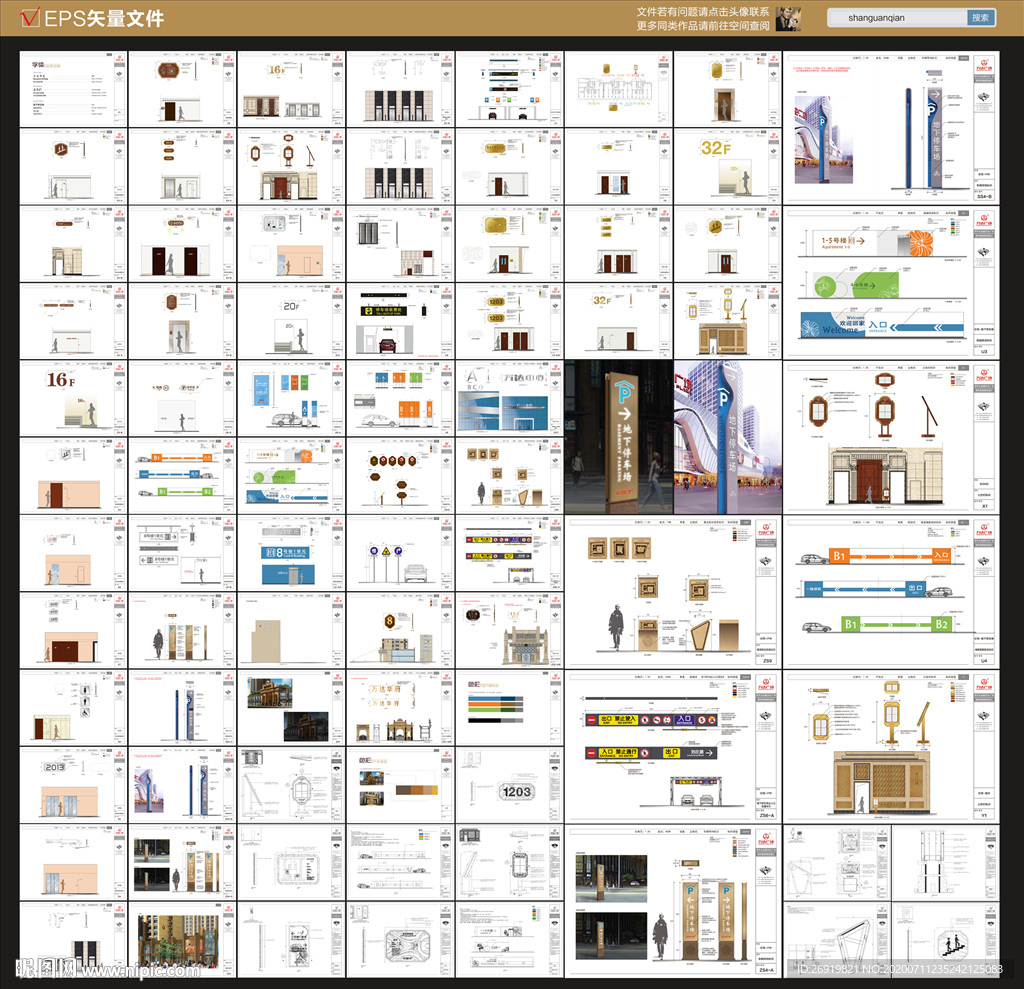The image size is (1024, 989).
Task: Open the brown colour palette with photos thumbnail
Action: tap(400, 785)
